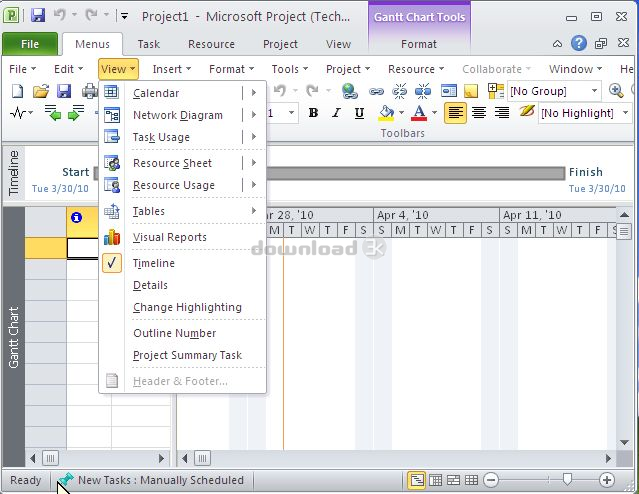Open the background fill color dropdown arrow
The image size is (639, 494).
(x=401, y=113)
